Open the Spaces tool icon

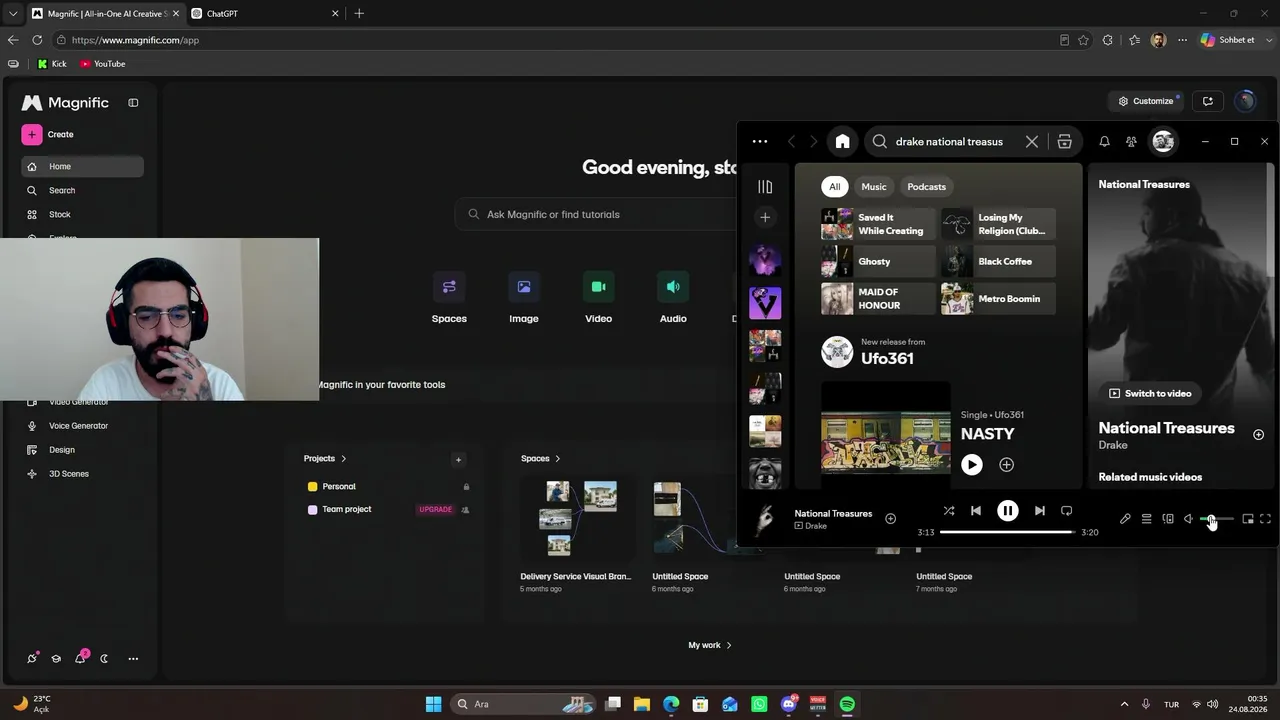[449, 288]
